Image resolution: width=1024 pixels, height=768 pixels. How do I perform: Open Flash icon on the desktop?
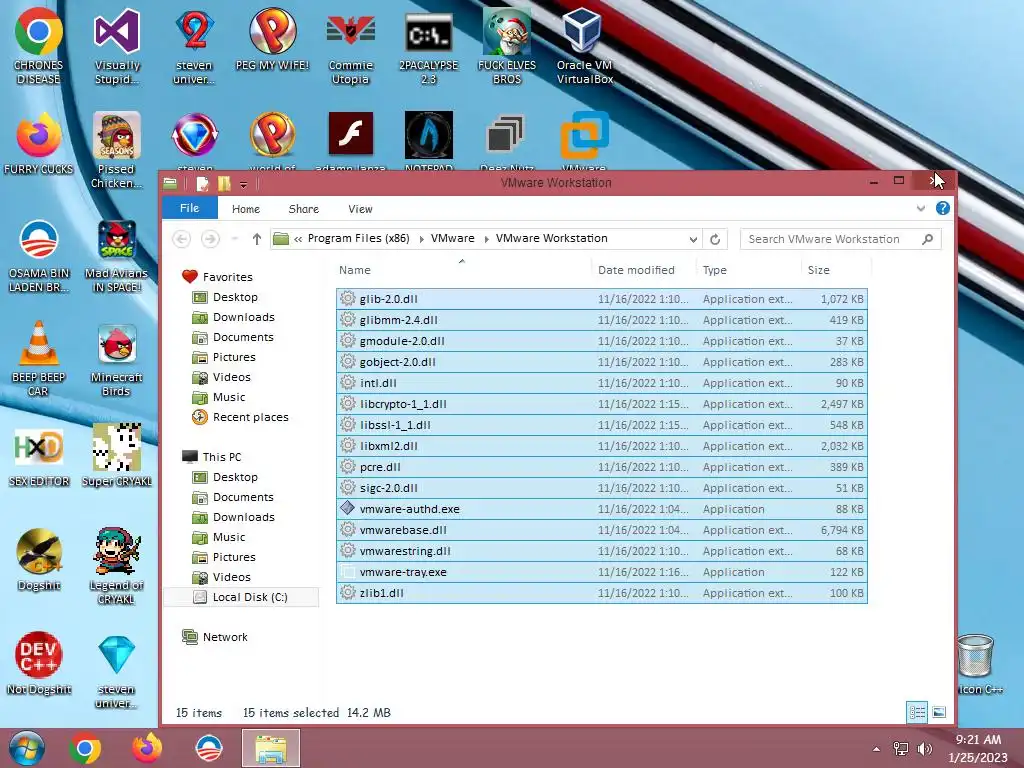coord(351,139)
